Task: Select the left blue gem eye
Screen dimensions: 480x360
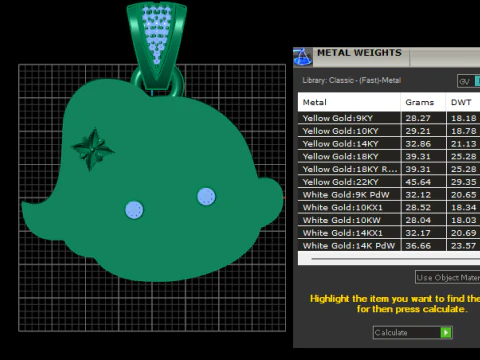Action: click(x=134, y=210)
